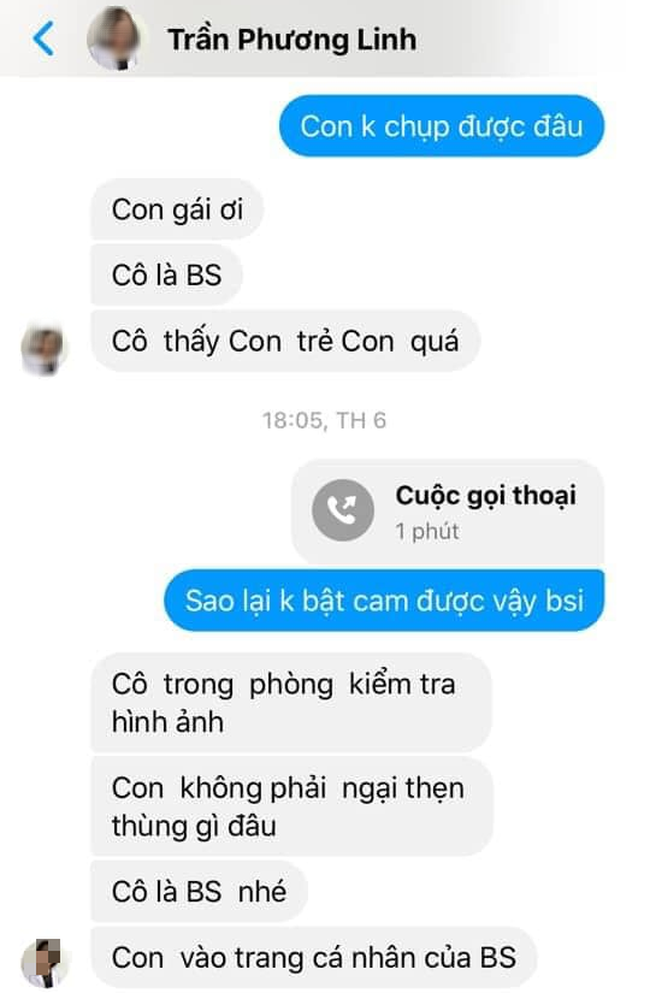Select Con vào trang cá nhân message
Image resolution: width=650 pixels, height=993 pixels.
(314, 958)
